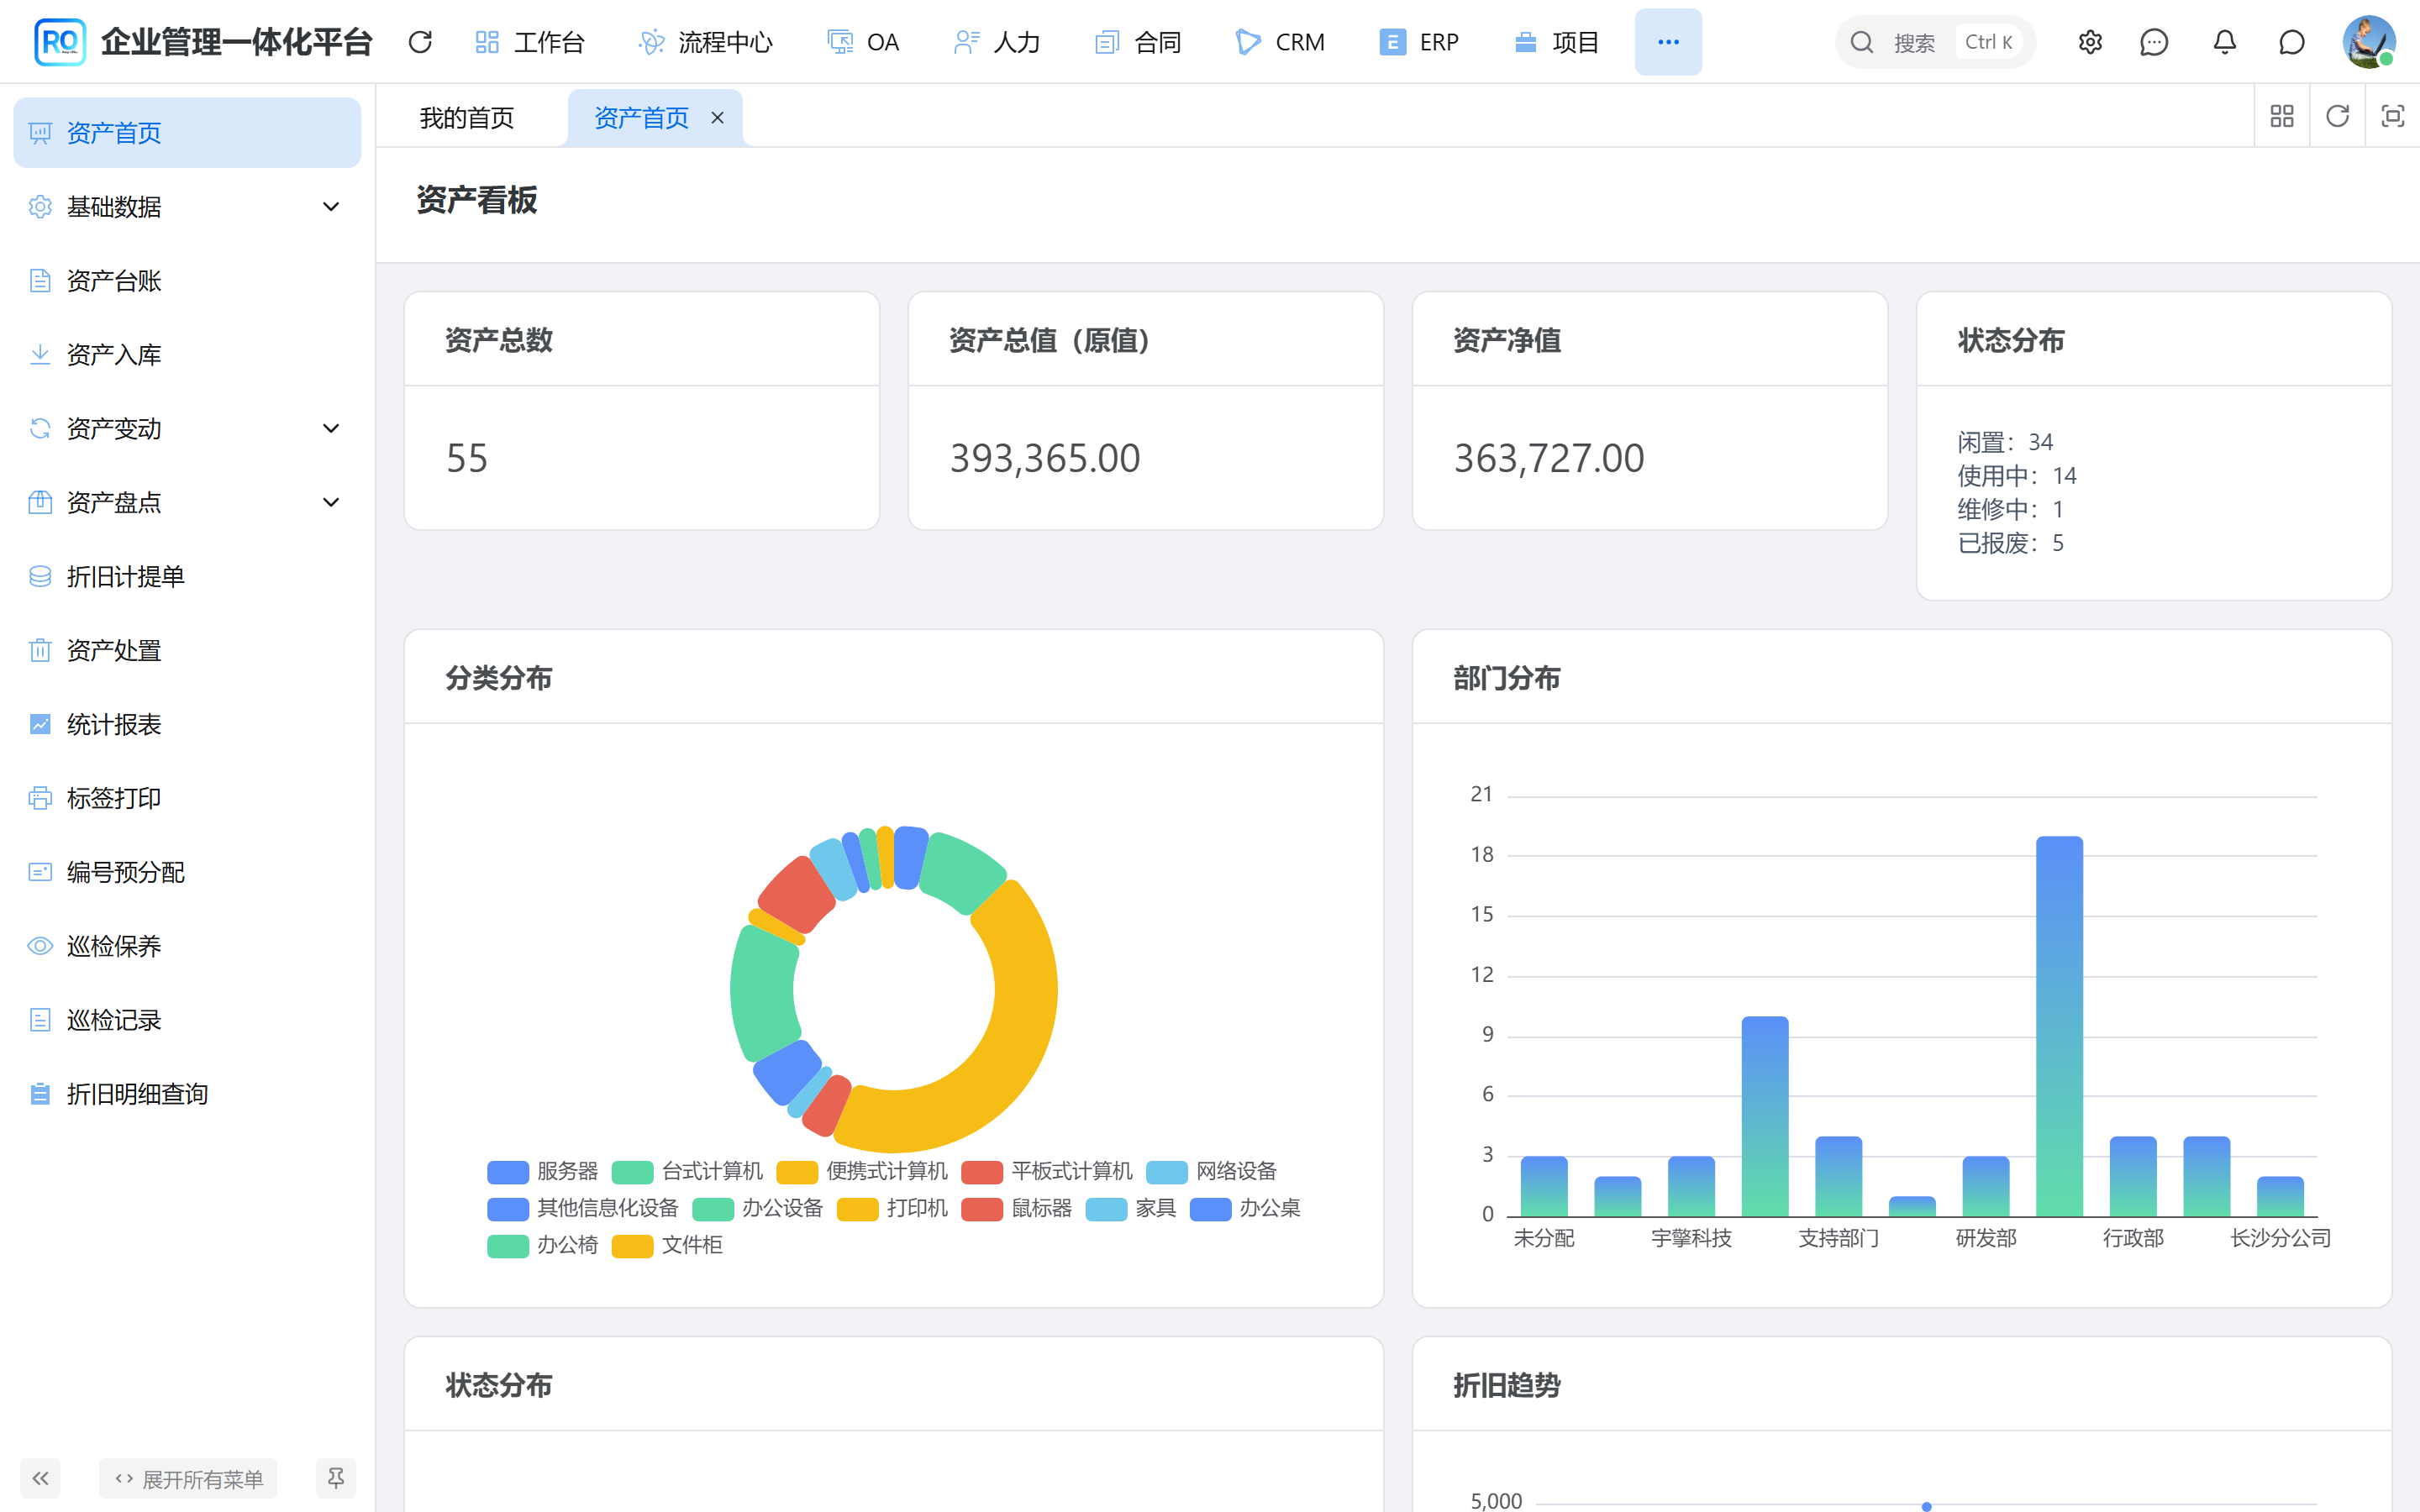The width and height of the screenshot is (2420, 1512).
Task: Toggle 文件柜 legend entry
Action: (x=667, y=1246)
